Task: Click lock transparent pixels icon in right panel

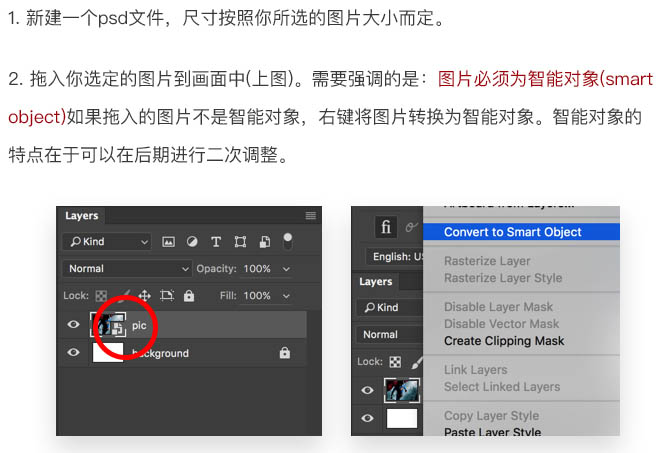Action: coord(395,362)
